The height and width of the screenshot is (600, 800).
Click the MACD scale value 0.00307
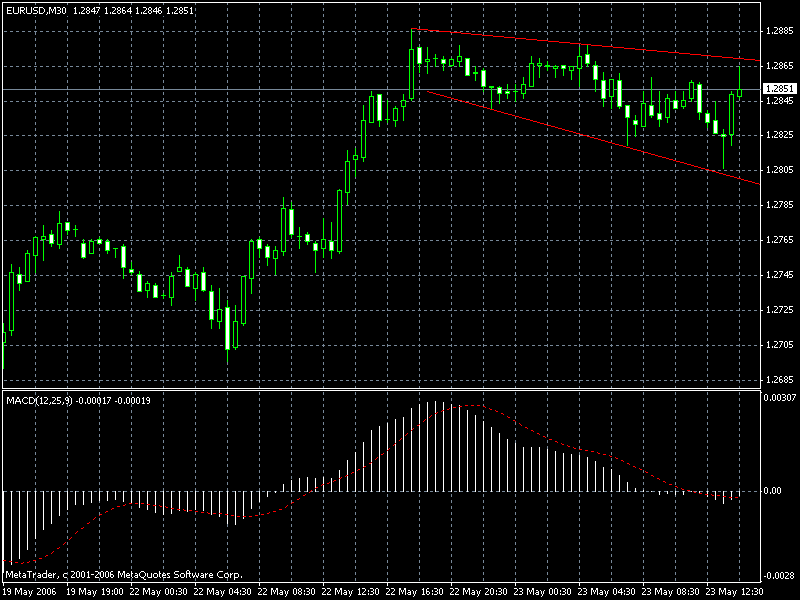tap(780, 397)
